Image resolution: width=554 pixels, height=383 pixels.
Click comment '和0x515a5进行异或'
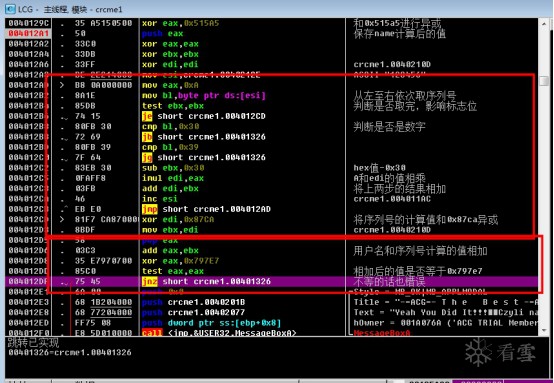(397, 23)
